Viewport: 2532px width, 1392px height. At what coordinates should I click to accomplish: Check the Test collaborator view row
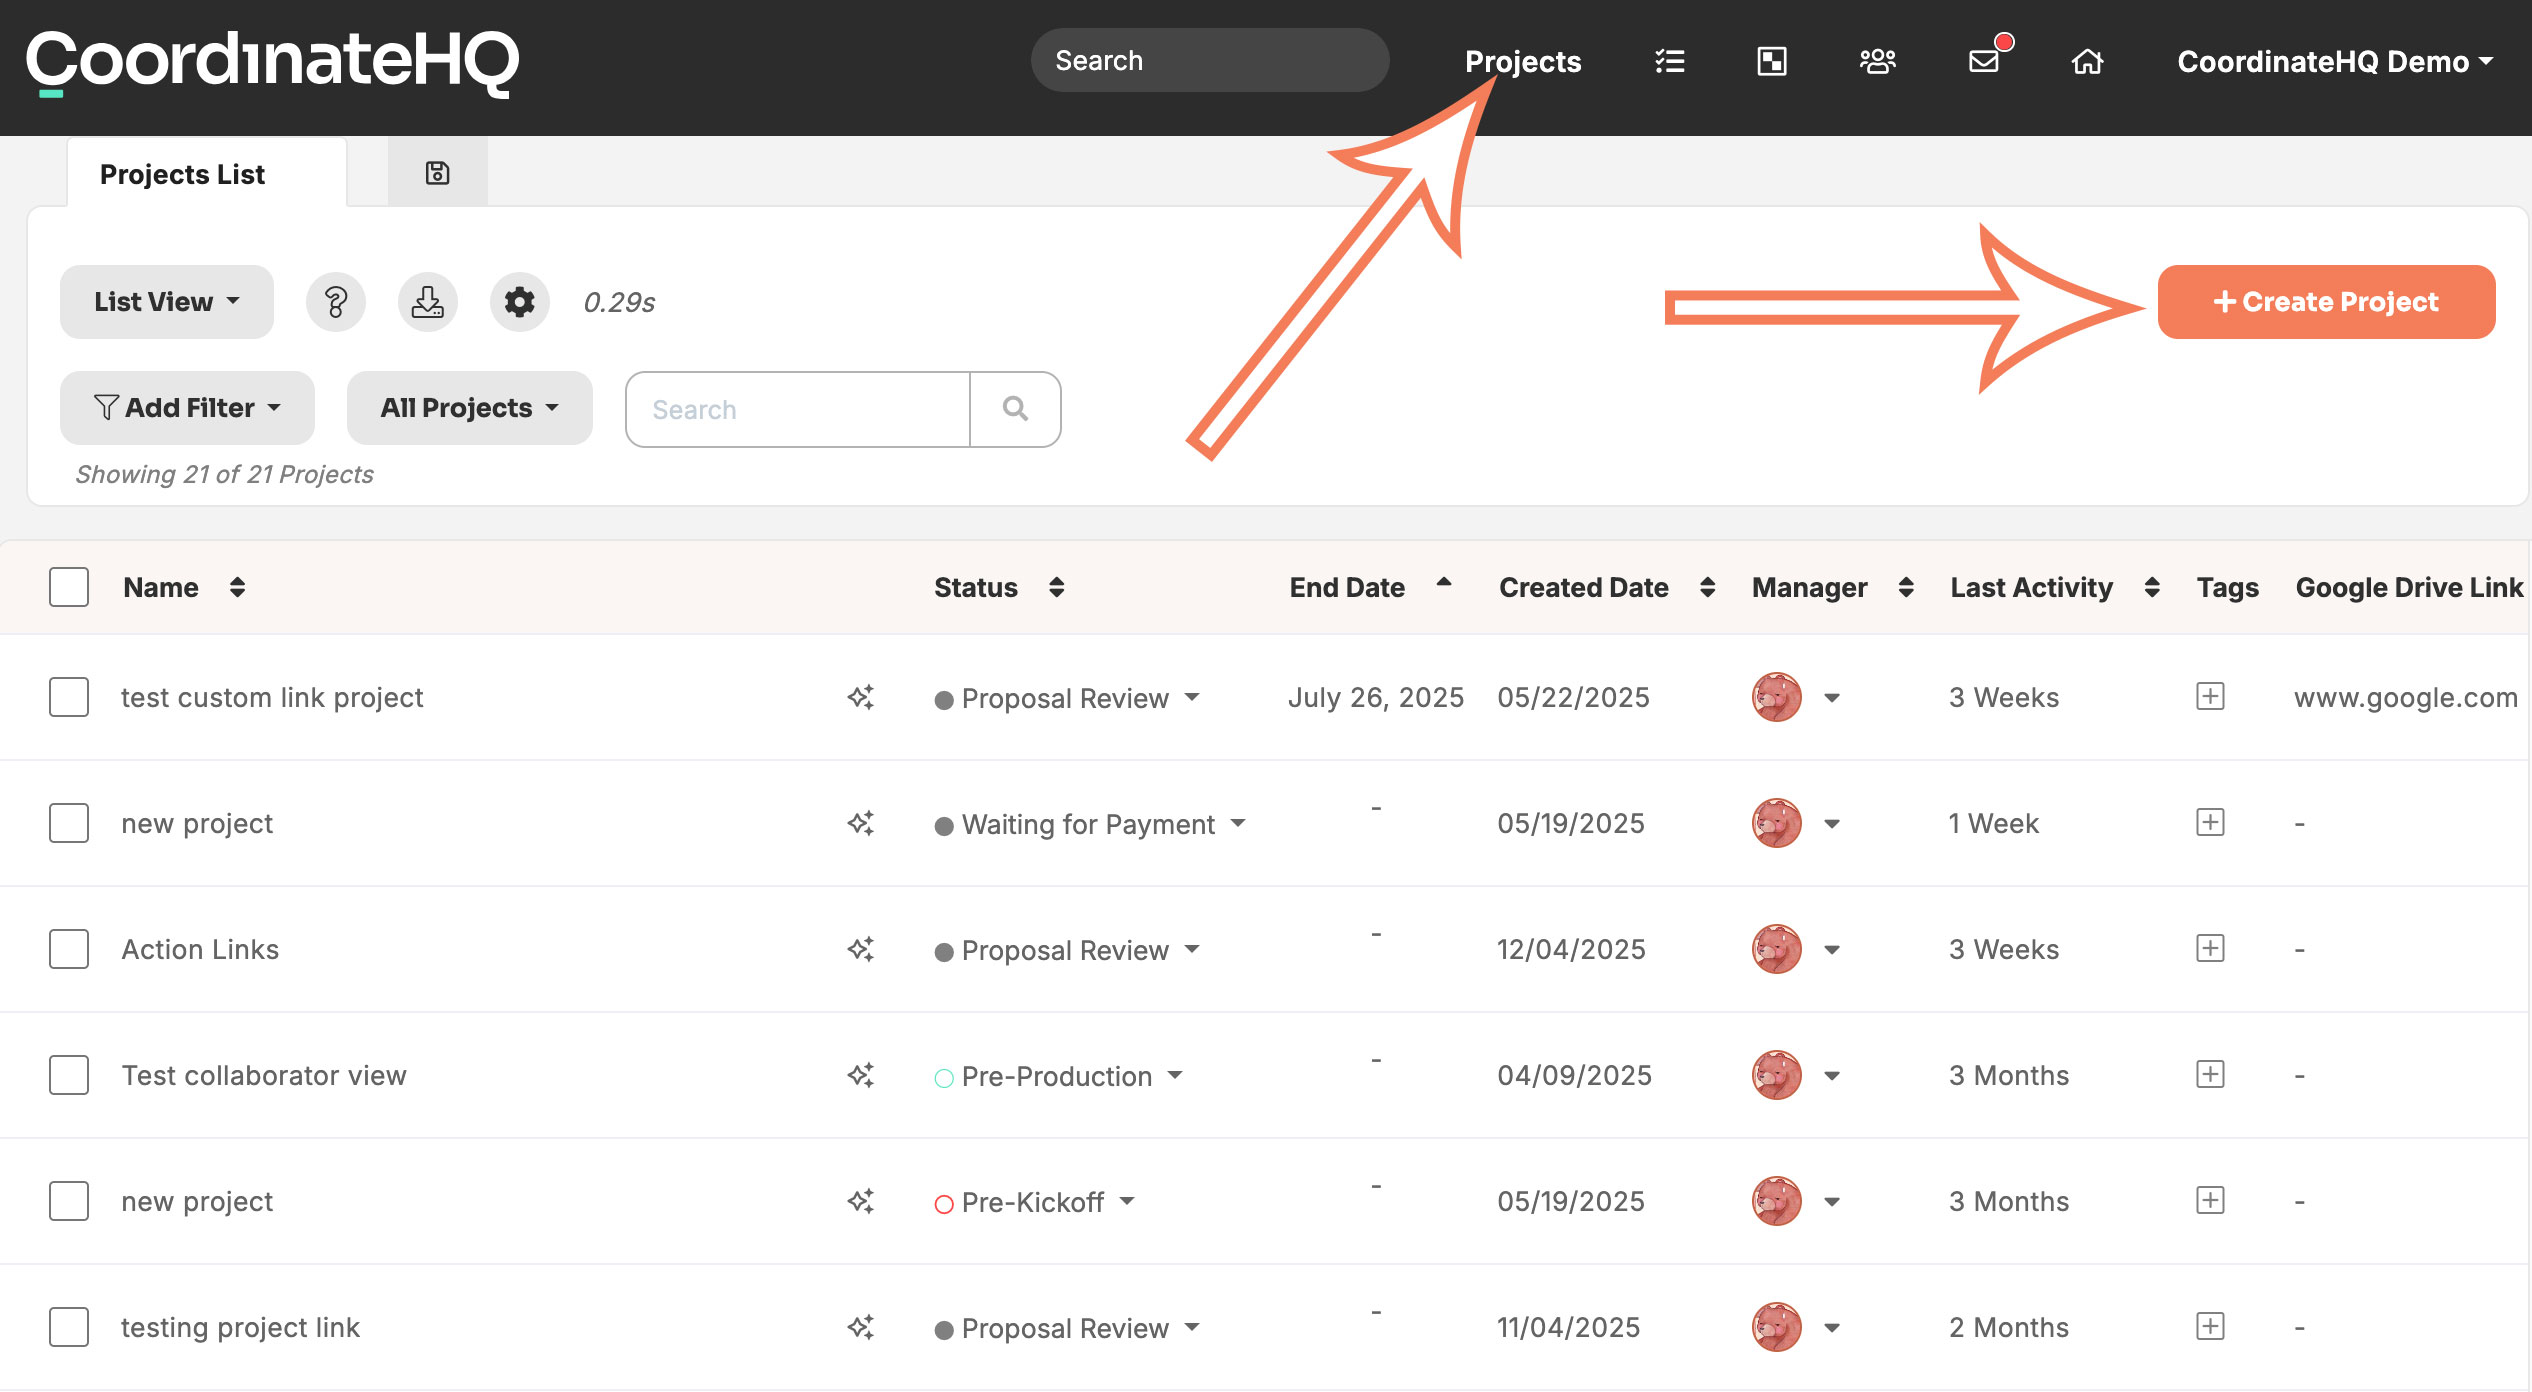coord(69,1075)
